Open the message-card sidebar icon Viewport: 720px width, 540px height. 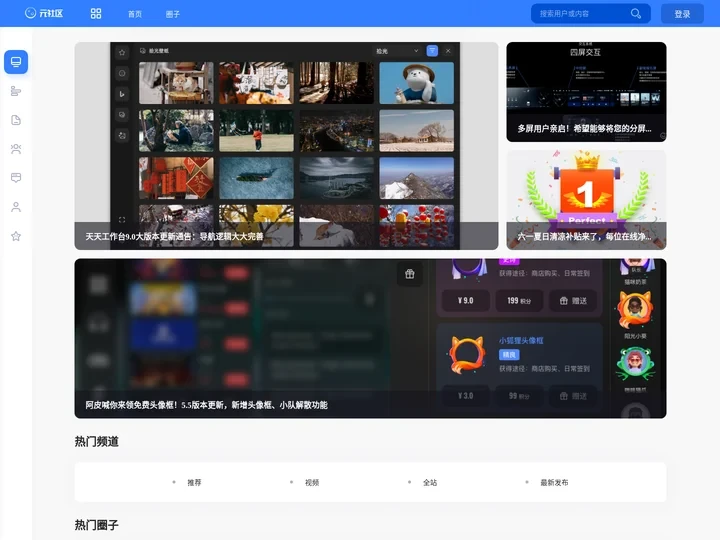click(16, 178)
